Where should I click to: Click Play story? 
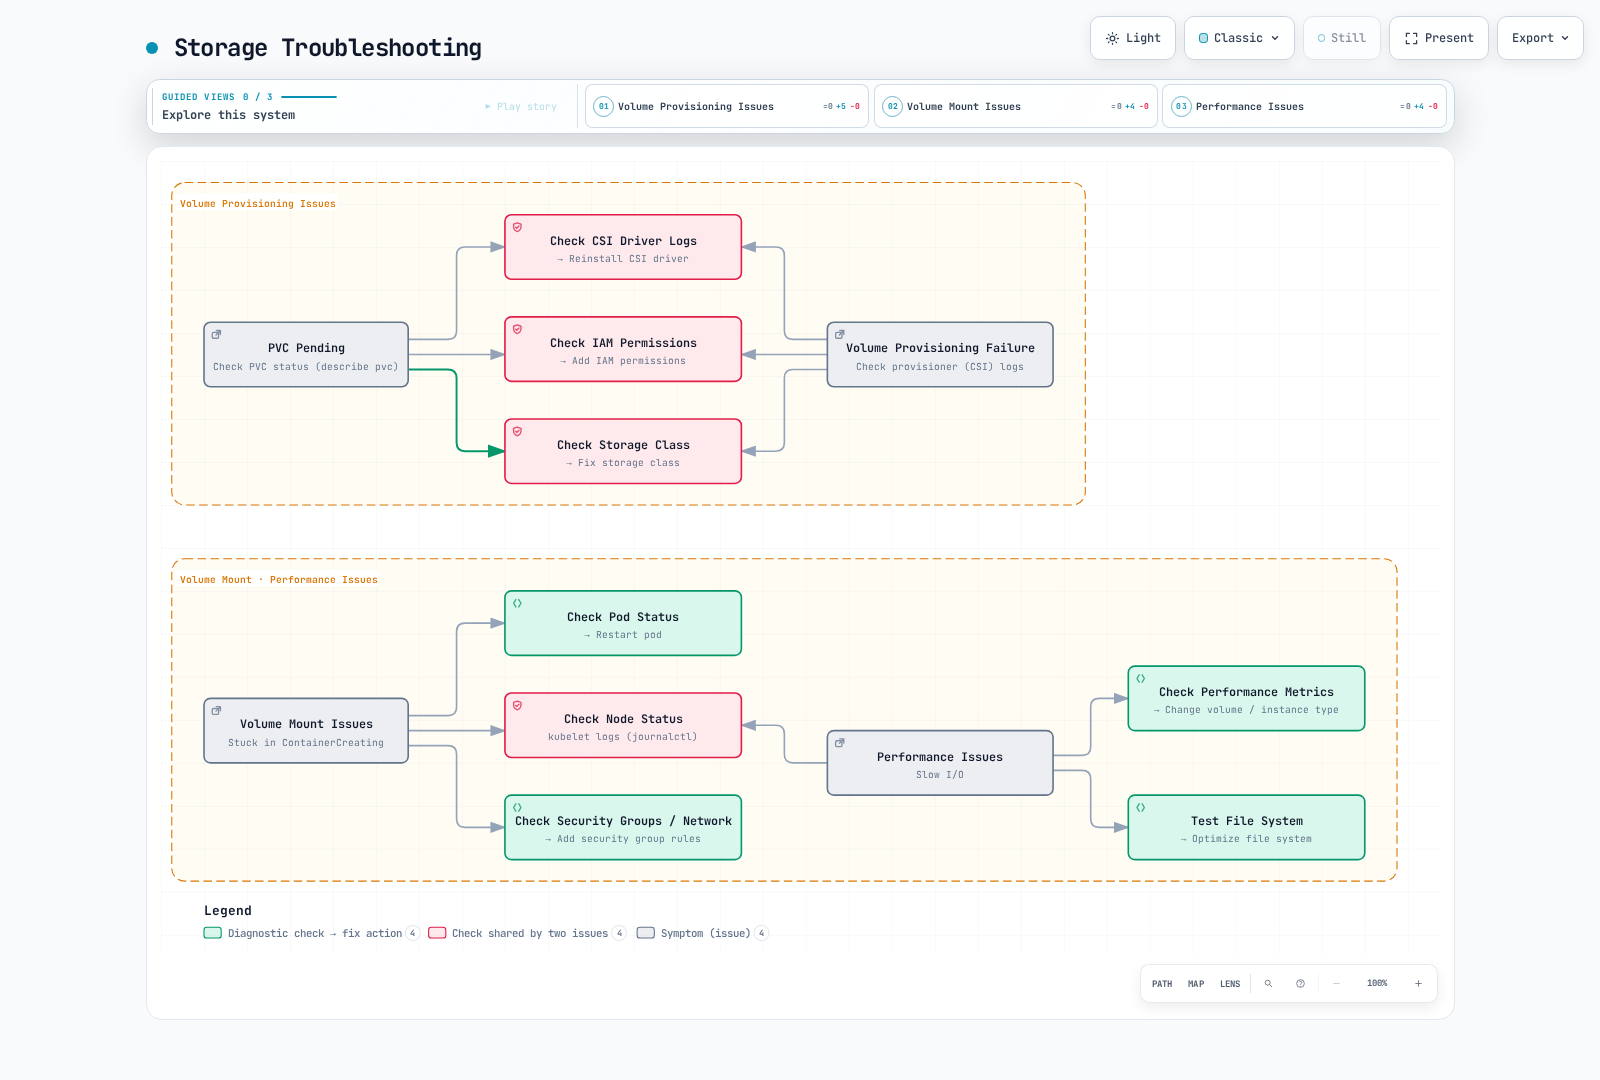(521, 106)
